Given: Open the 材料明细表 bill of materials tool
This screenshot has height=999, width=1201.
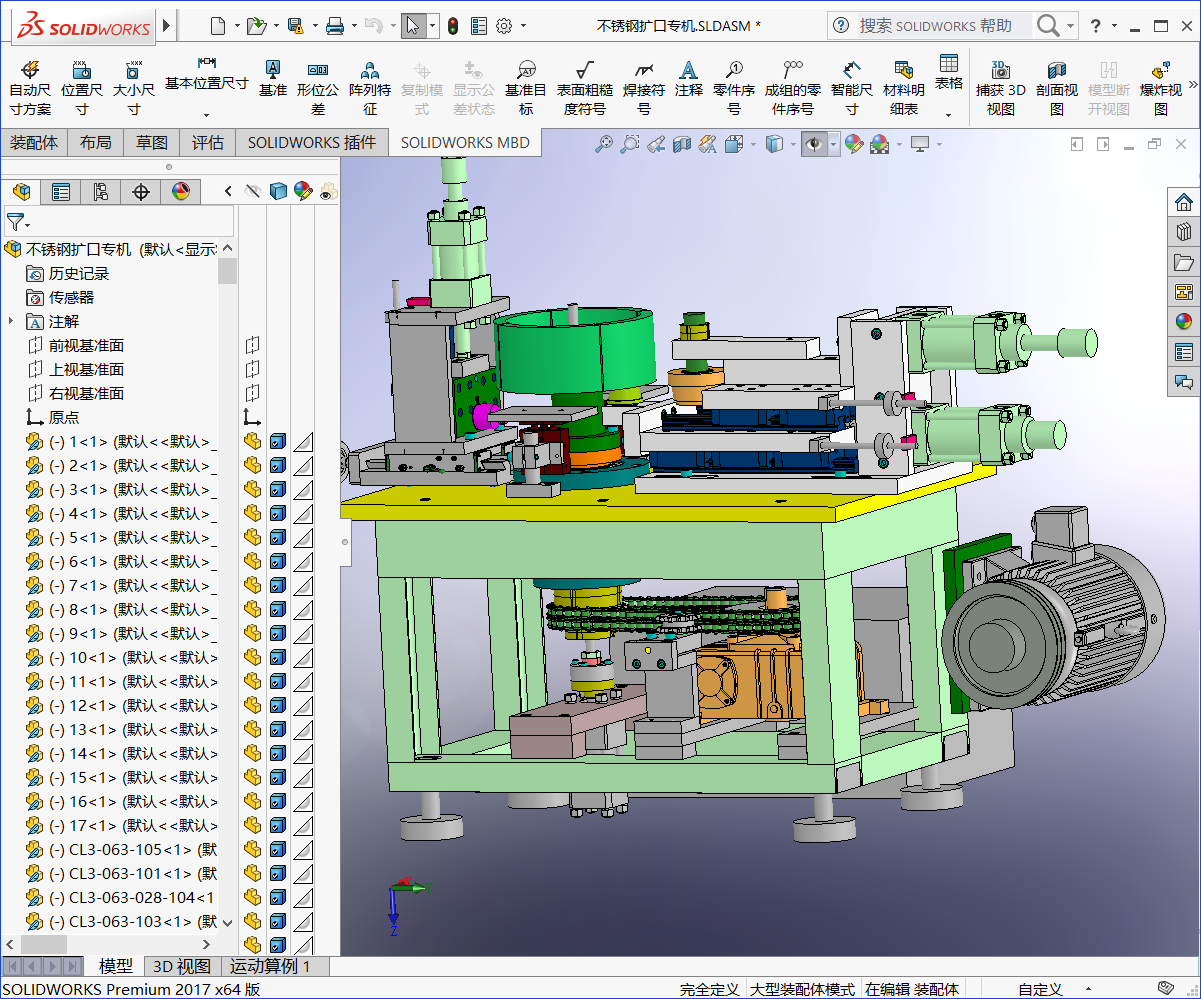Looking at the screenshot, I should (904, 88).
